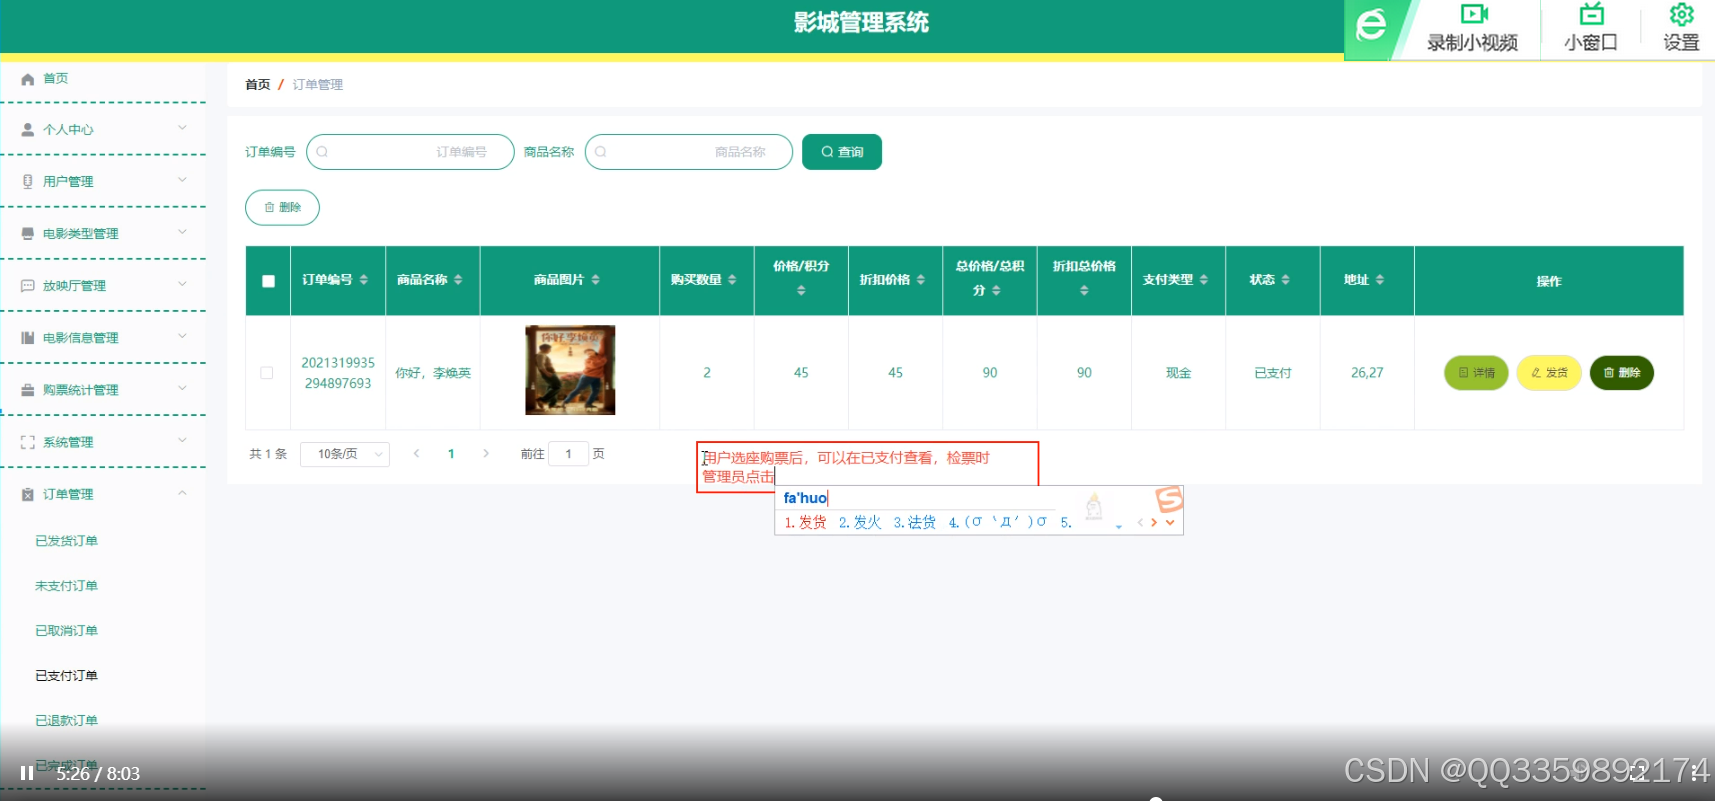The height and width of the screenshot is (801, 1715).
Task: Sort by 地址 column arrows
Action: coord(1380,280)
